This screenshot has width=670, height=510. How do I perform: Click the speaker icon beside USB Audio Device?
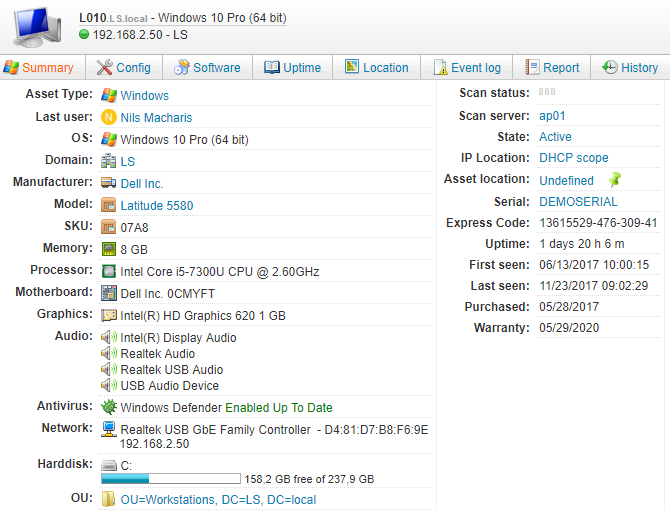(109, 385)
